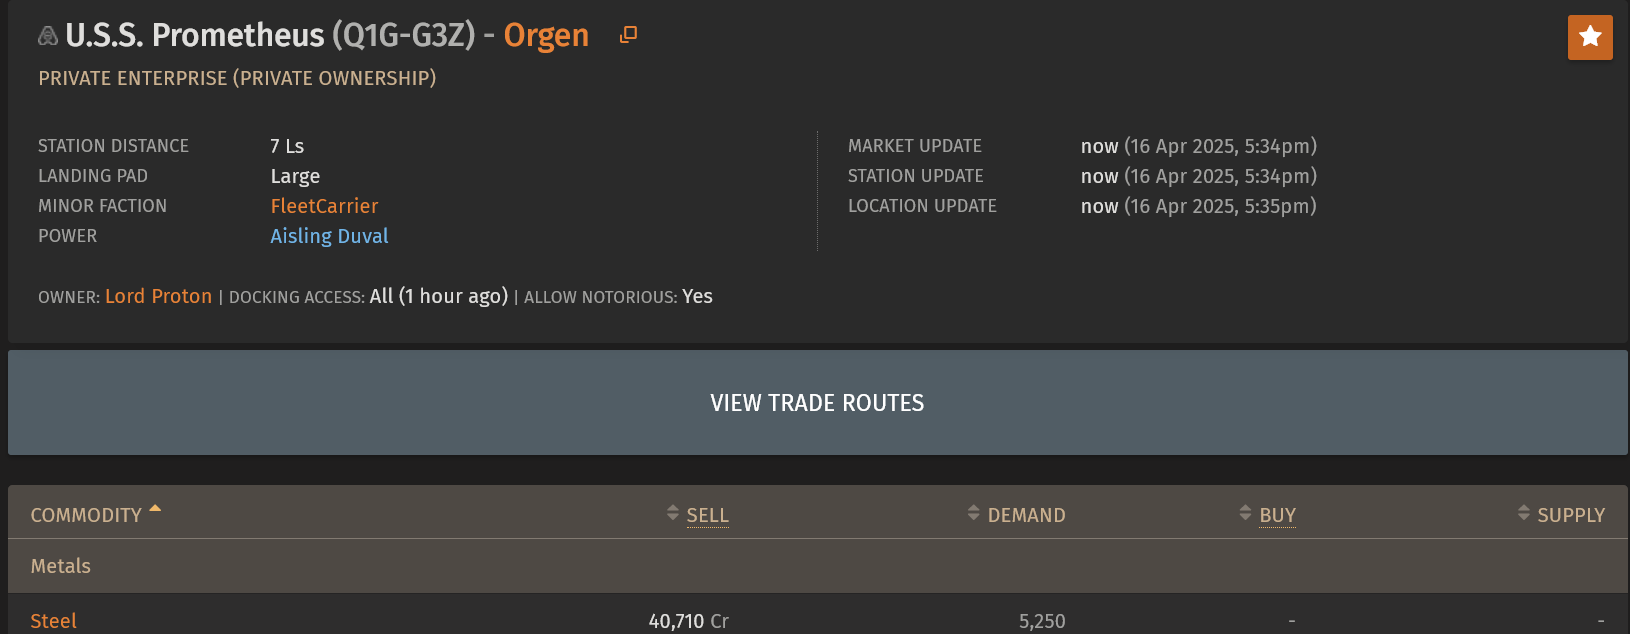Sort by Demand using its arrow icon
Viewport: 1630px width, 634px height.
[974, 513]
